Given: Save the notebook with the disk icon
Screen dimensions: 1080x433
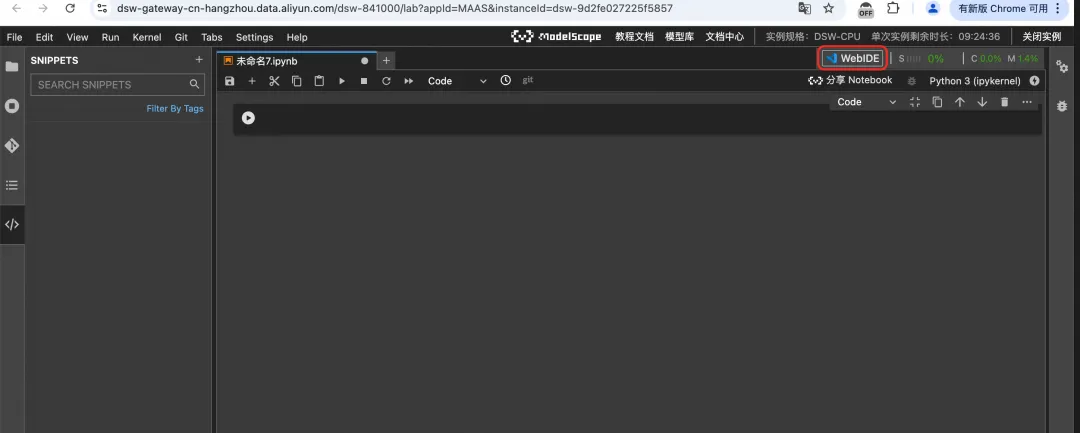Looking at the screenshot, I should (x=229, y=81).
